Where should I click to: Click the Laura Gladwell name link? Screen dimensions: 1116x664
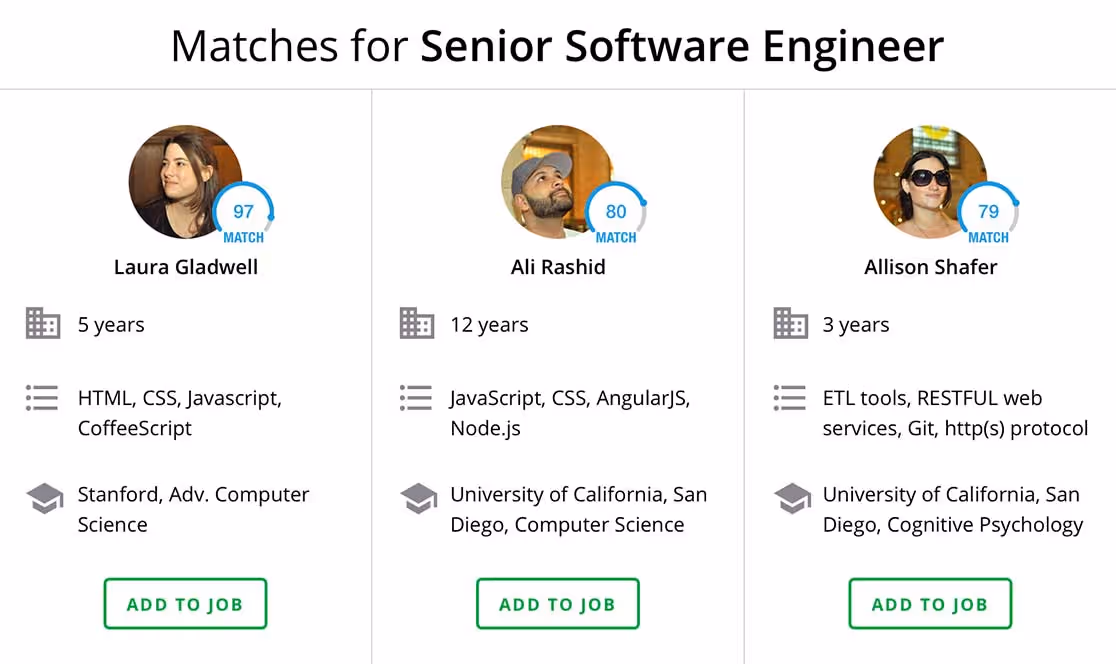[x=186, y=267]
